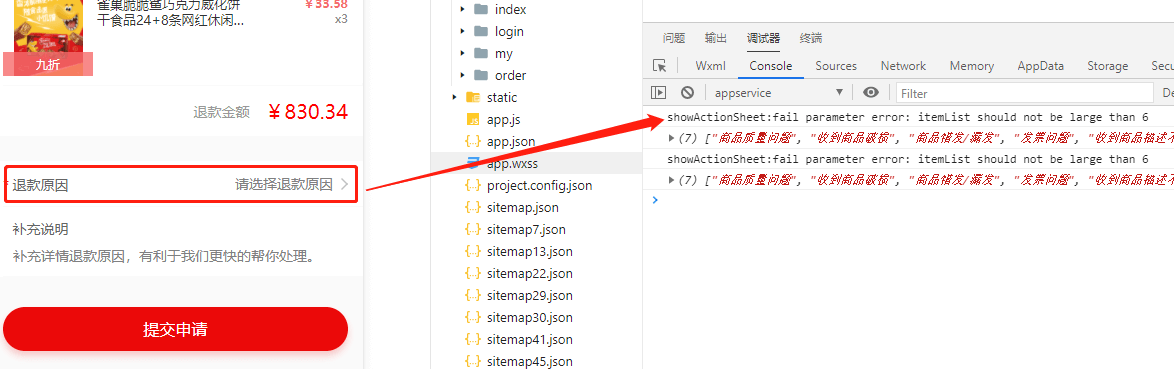
Task: Click the JSON icon beside app.json
Action: 472,141
